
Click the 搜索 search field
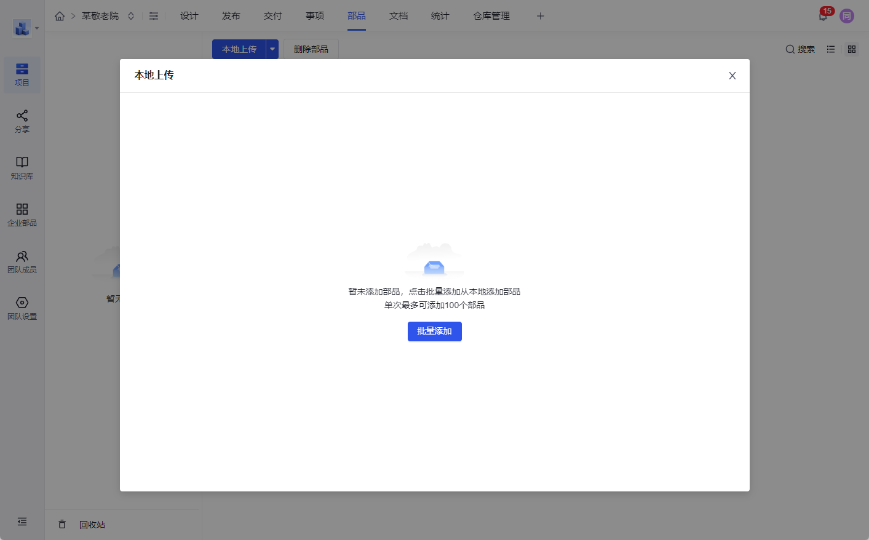click(800, 49)
